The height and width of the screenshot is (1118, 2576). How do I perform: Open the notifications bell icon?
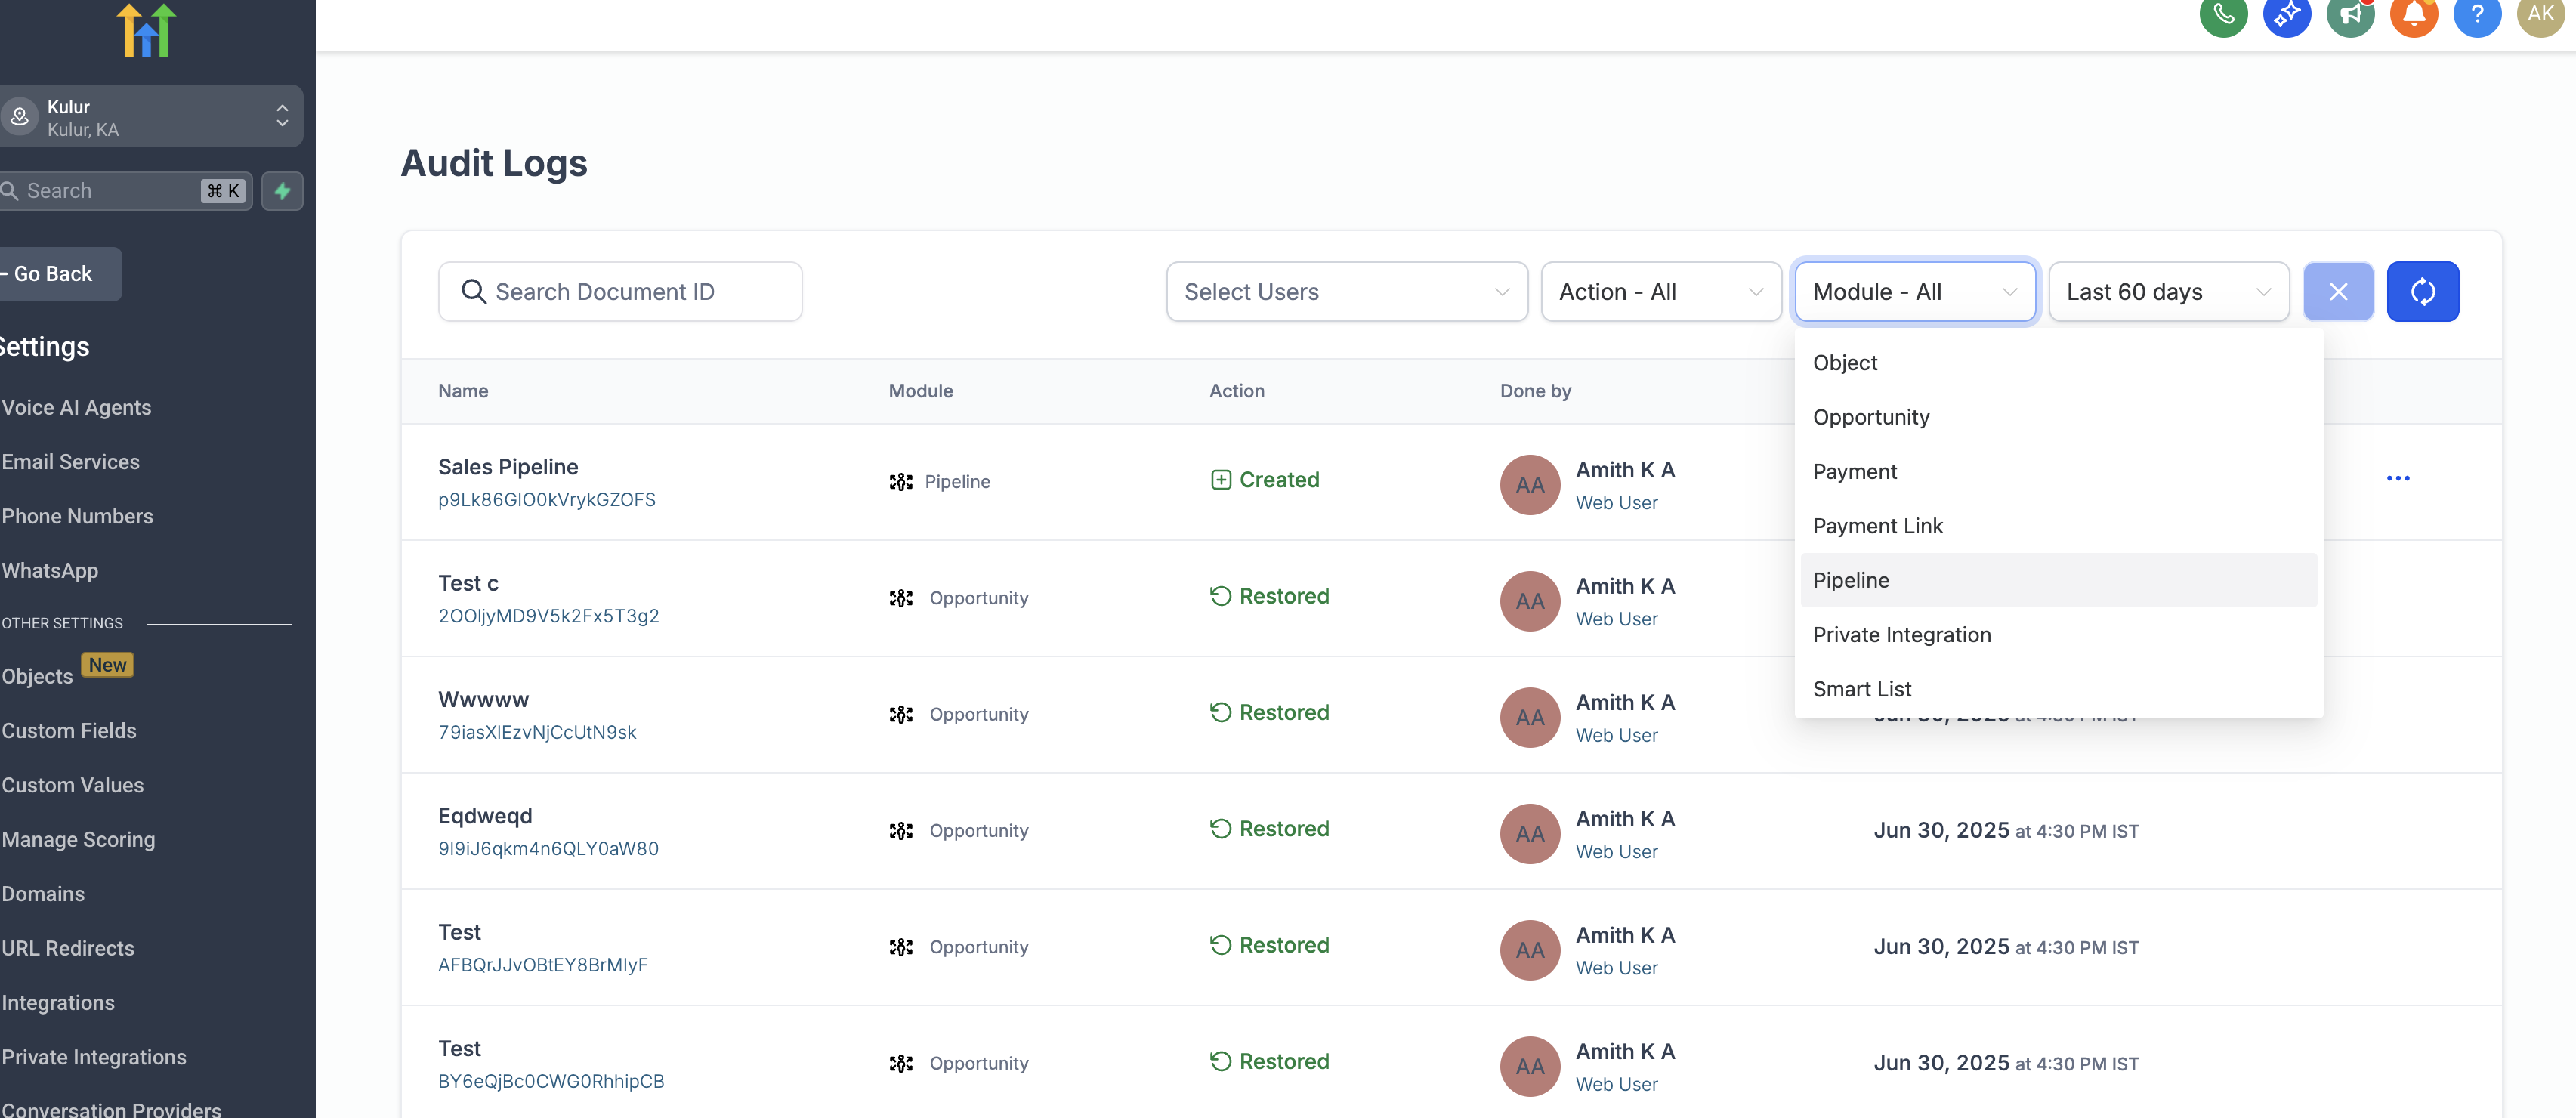[x=2413, y=14]
